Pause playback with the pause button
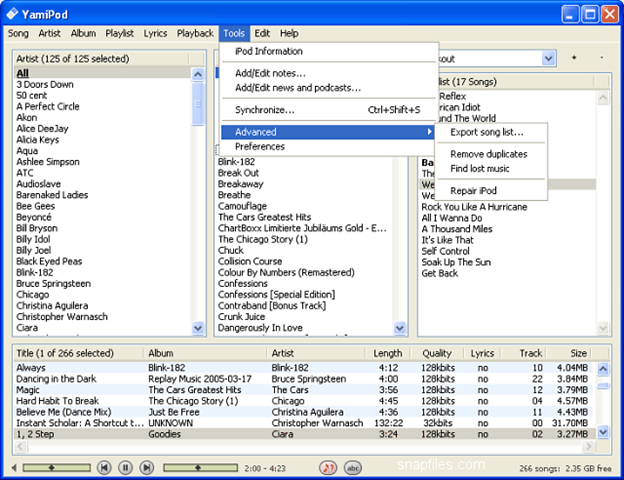This screenshot has height=480, width=624. coord(125,467)
